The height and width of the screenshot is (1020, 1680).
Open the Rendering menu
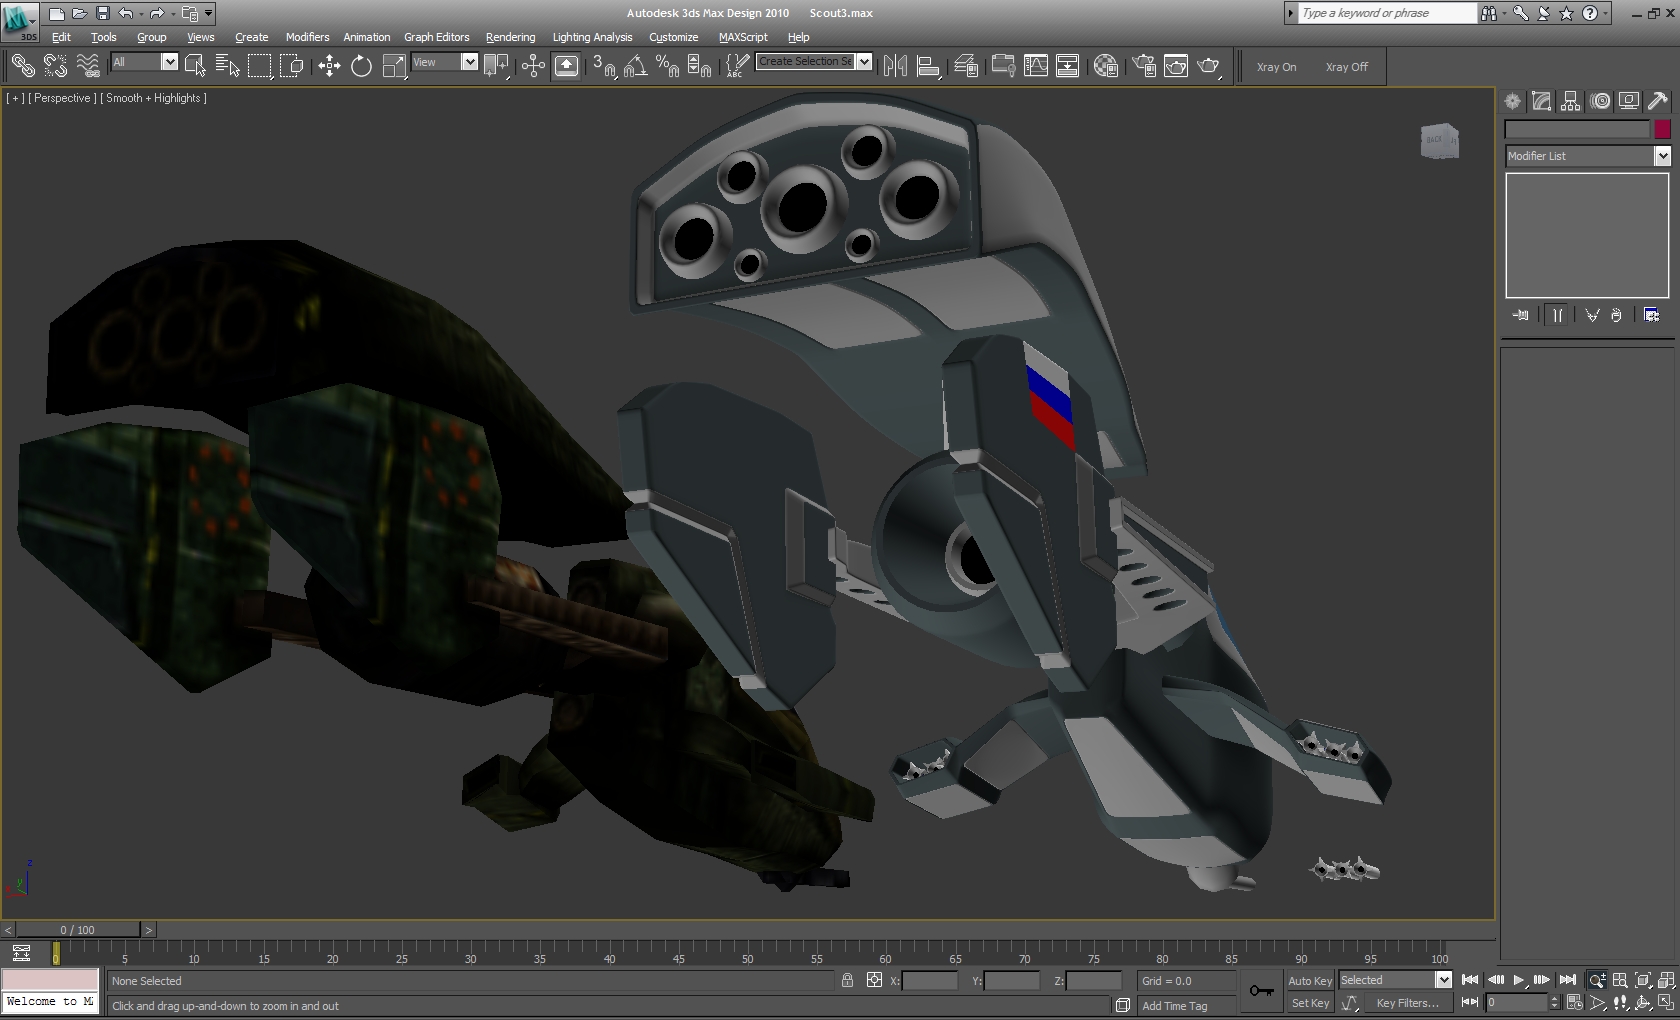tap(510, 37)
